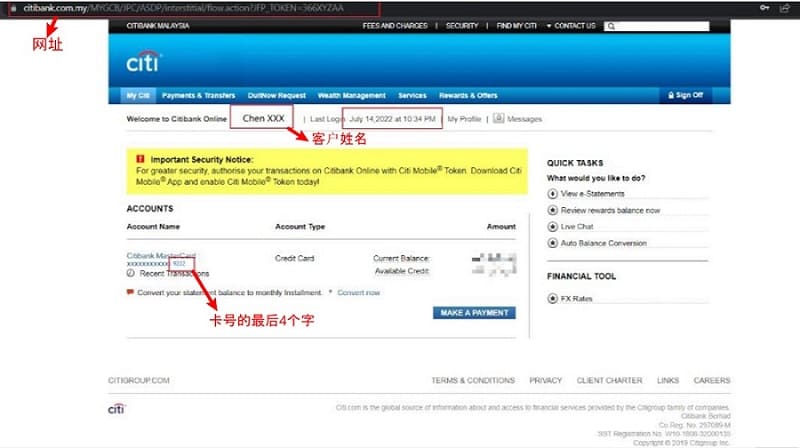This screenshot has height=448, width=800.
Task: Click the Review rewards balance arrow icon
Action: point(552,210)
